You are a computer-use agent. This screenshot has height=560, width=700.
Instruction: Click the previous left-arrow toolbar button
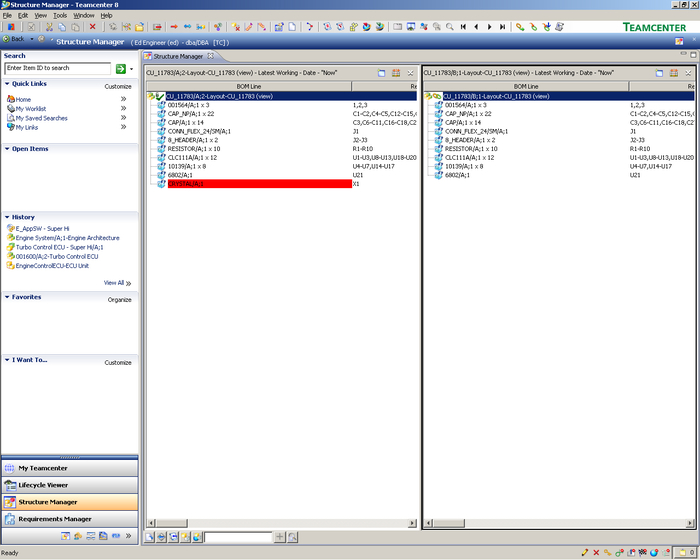pos(476,27)
